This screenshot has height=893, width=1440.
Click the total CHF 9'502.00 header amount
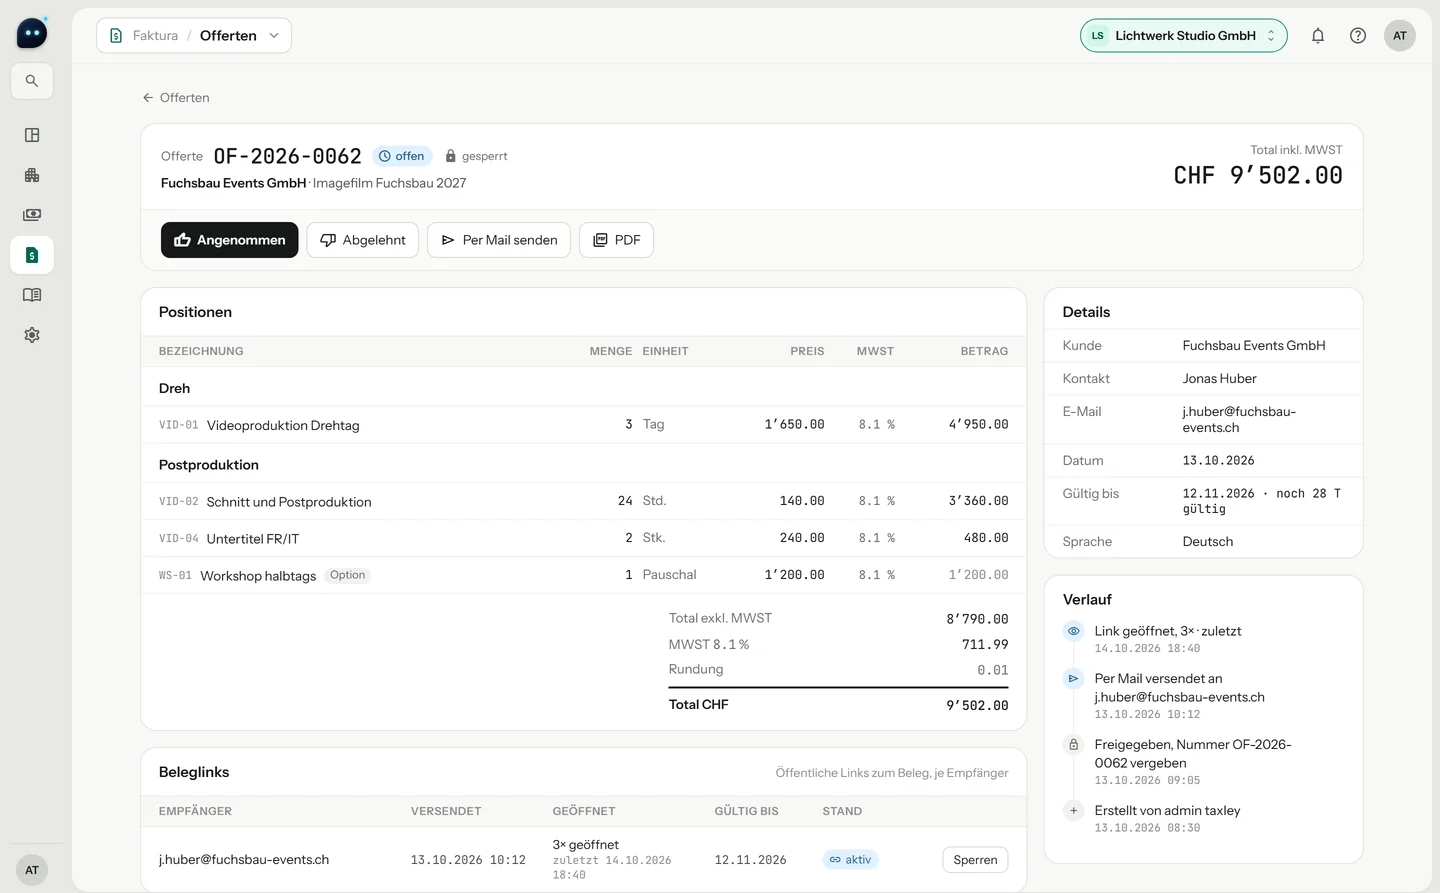coord(1258,176)
